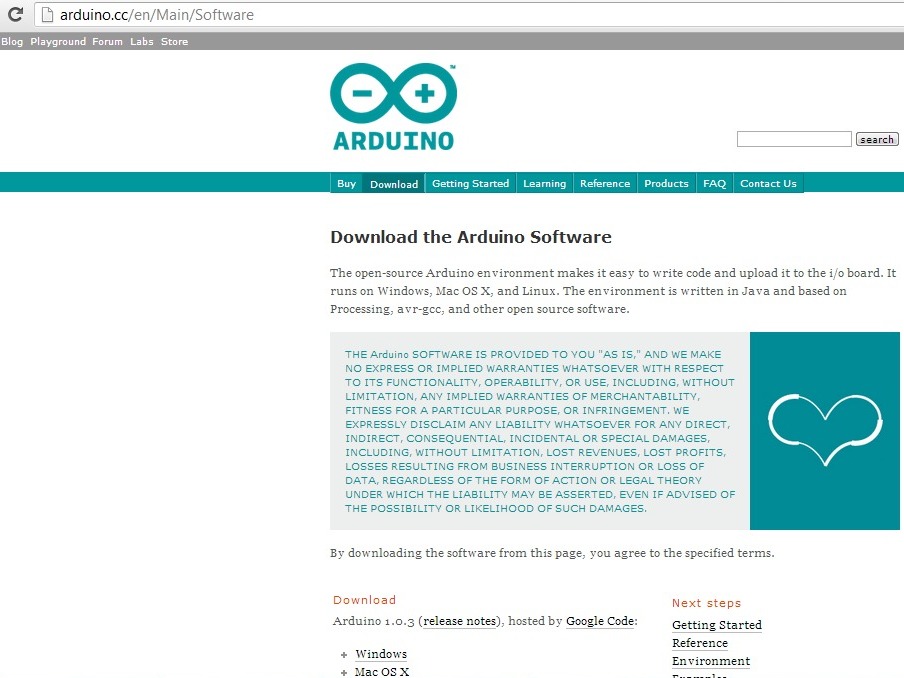
Task: Open the Forum link
Action: click(x=107, y=42)
